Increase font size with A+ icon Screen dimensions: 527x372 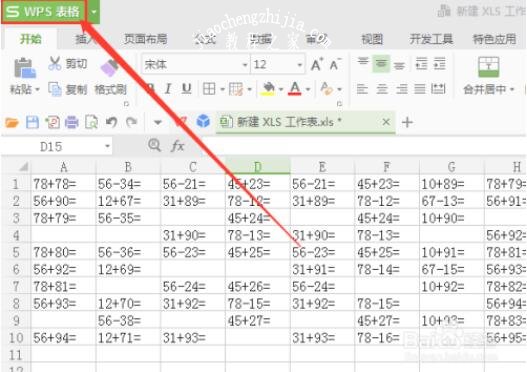point(317,64)
